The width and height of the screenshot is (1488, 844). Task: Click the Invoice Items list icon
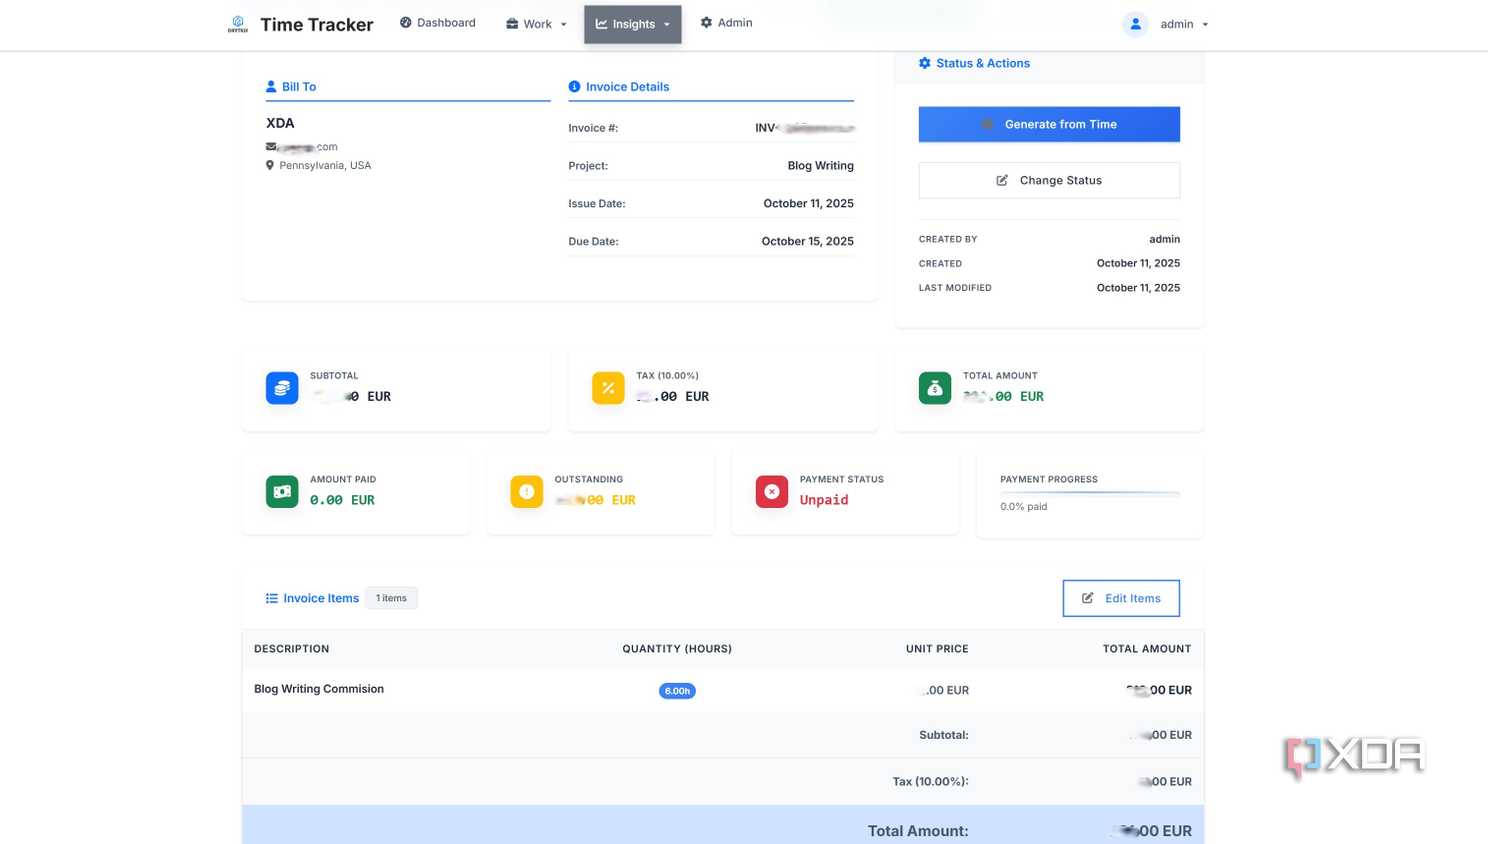click(271, 598)
